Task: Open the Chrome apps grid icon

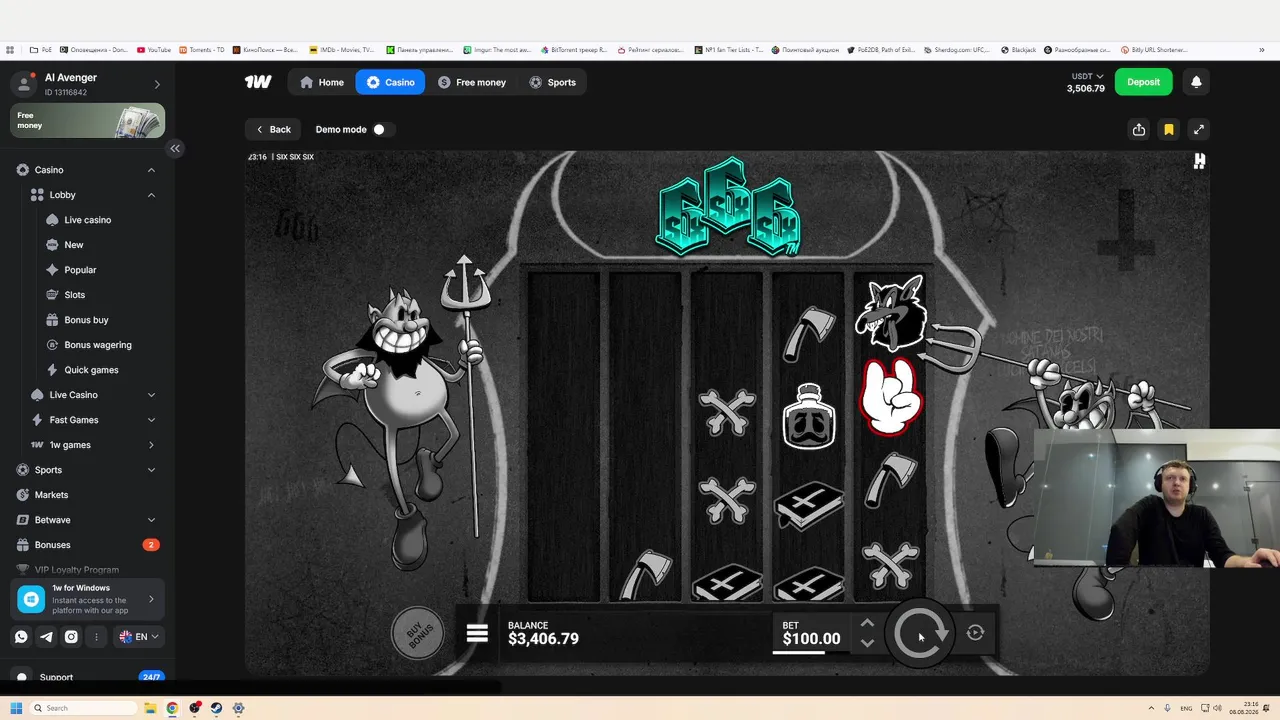Action: tap(10, 49)
